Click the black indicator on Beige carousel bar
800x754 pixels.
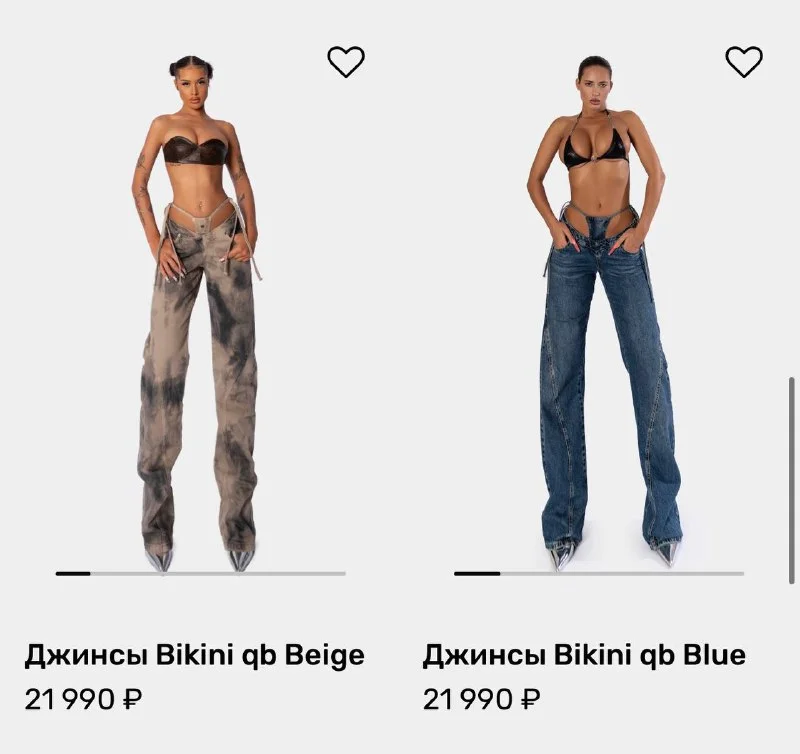tap(73, 574)
